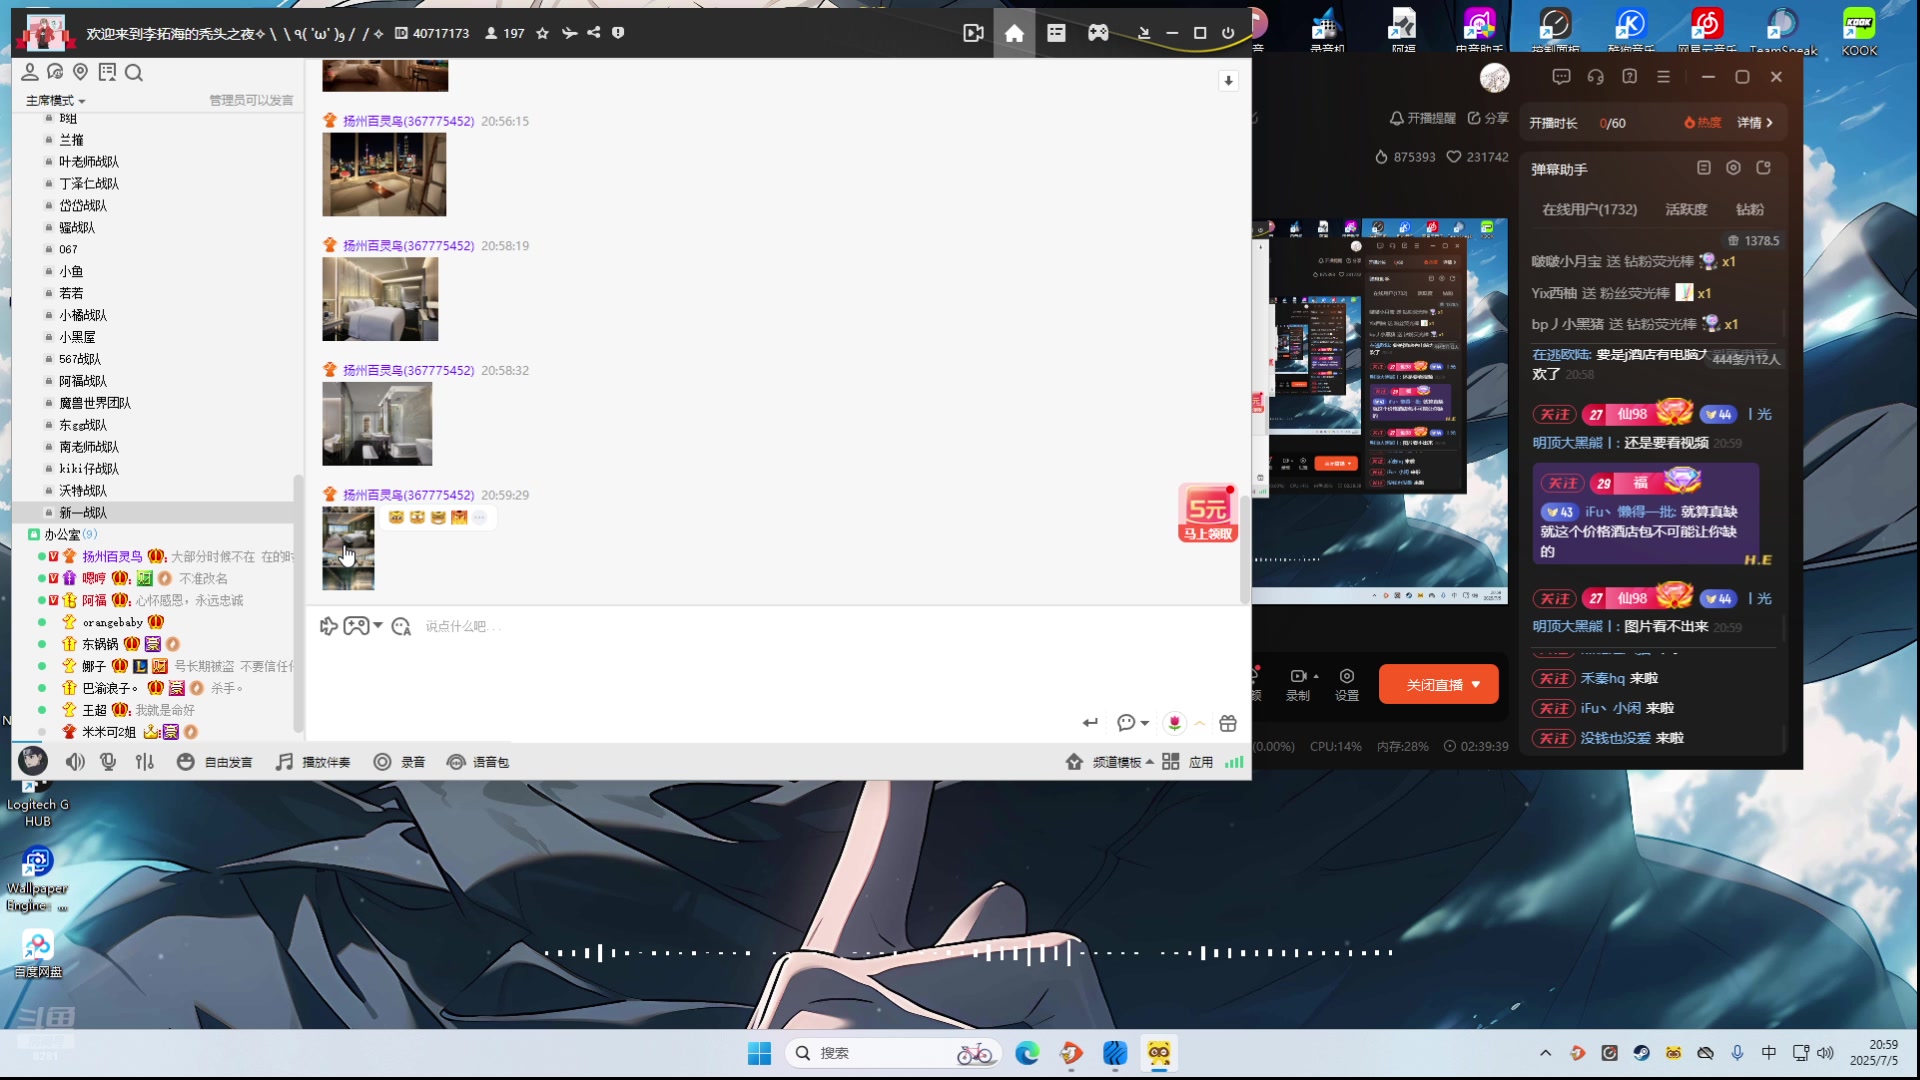The height and width of the screenshot is (1080, 1920).
Task: Expand the flower options up chevron
Action: 1200,722
